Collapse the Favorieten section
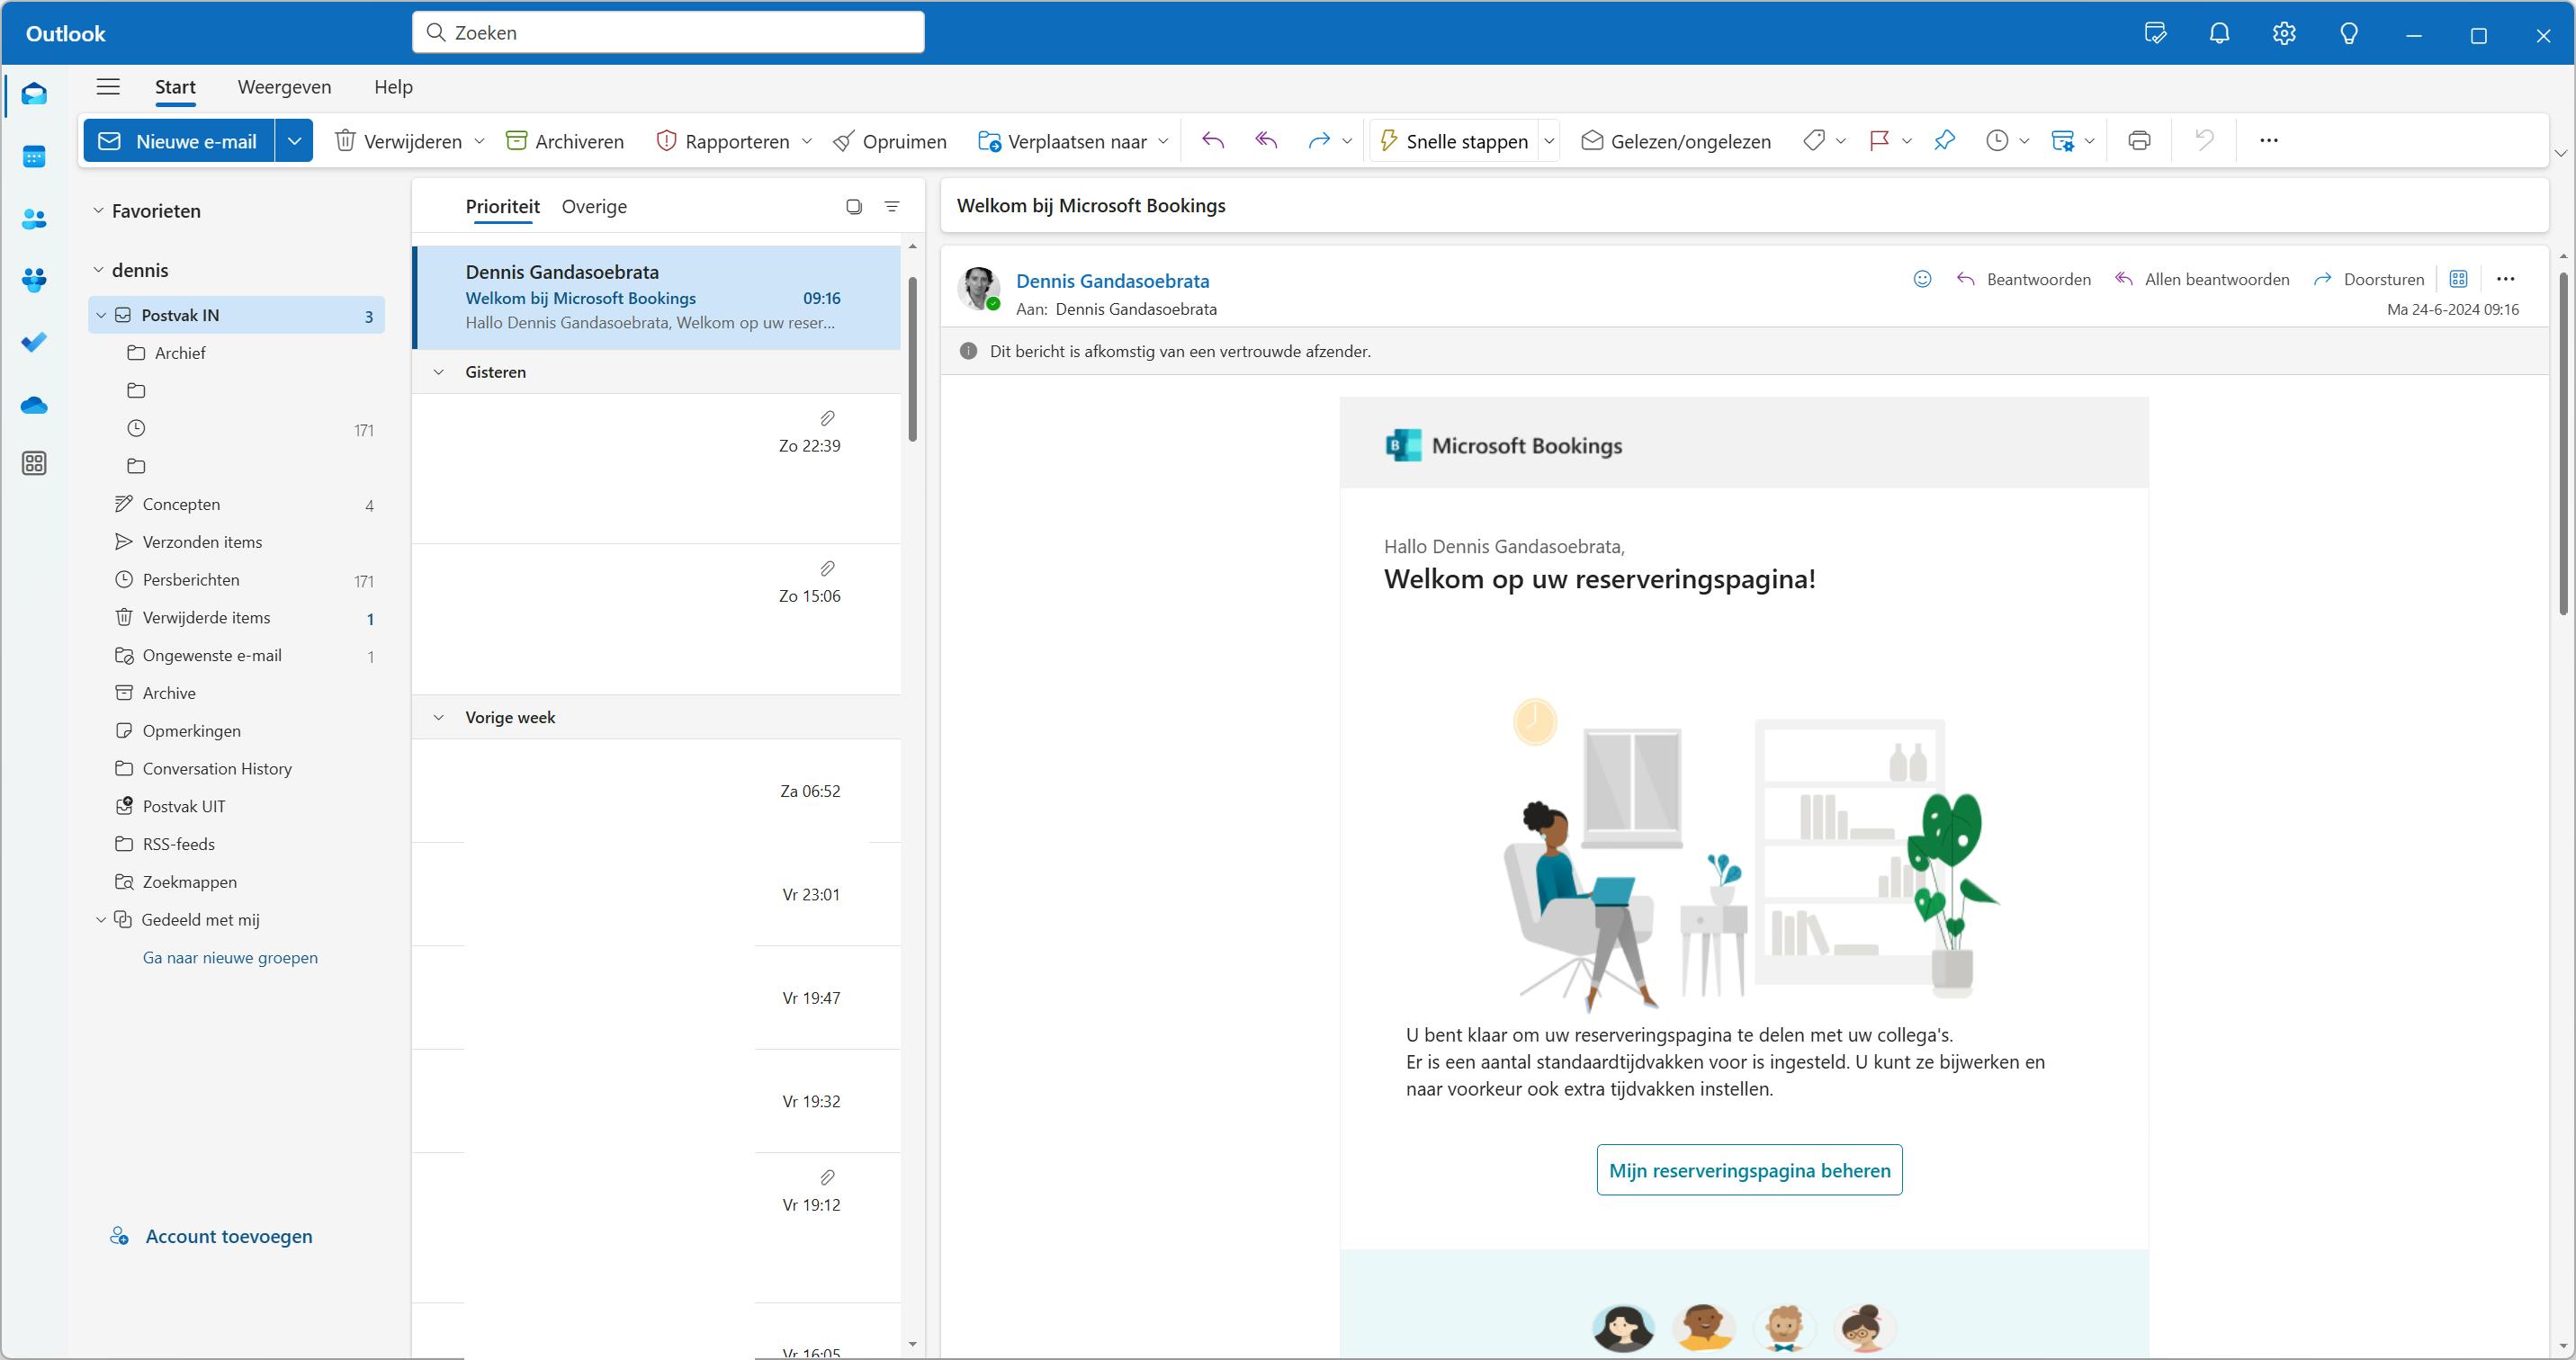 tap(98, 211)
